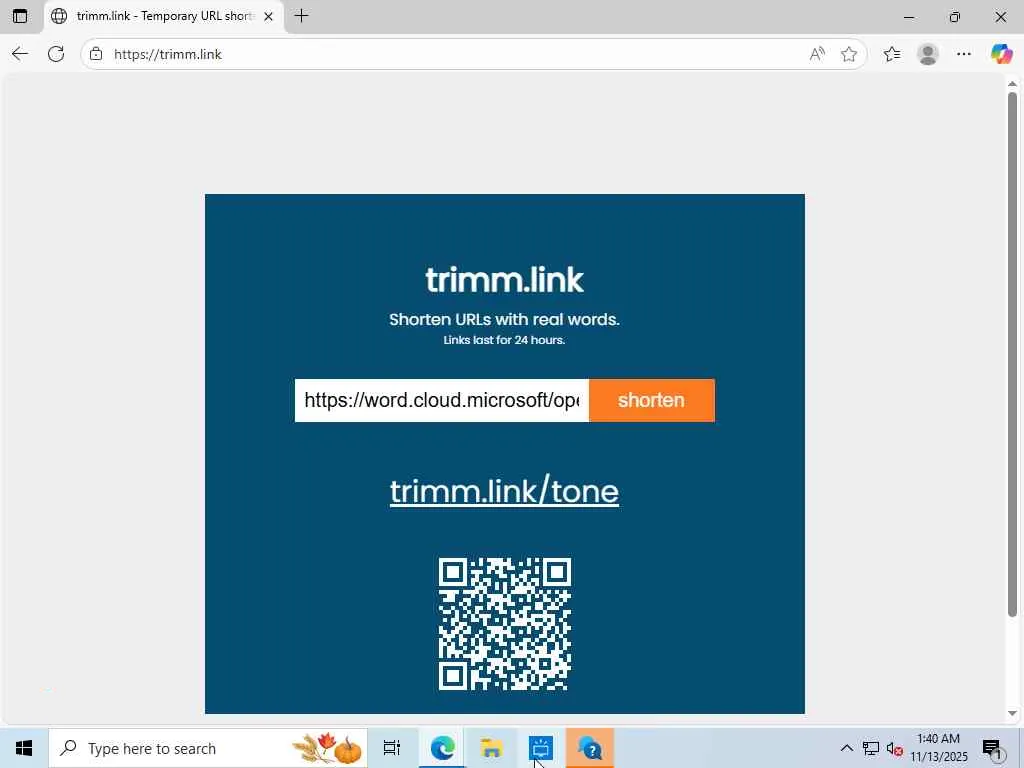Launch Copilot from the toolbar

pos(1001,54)
